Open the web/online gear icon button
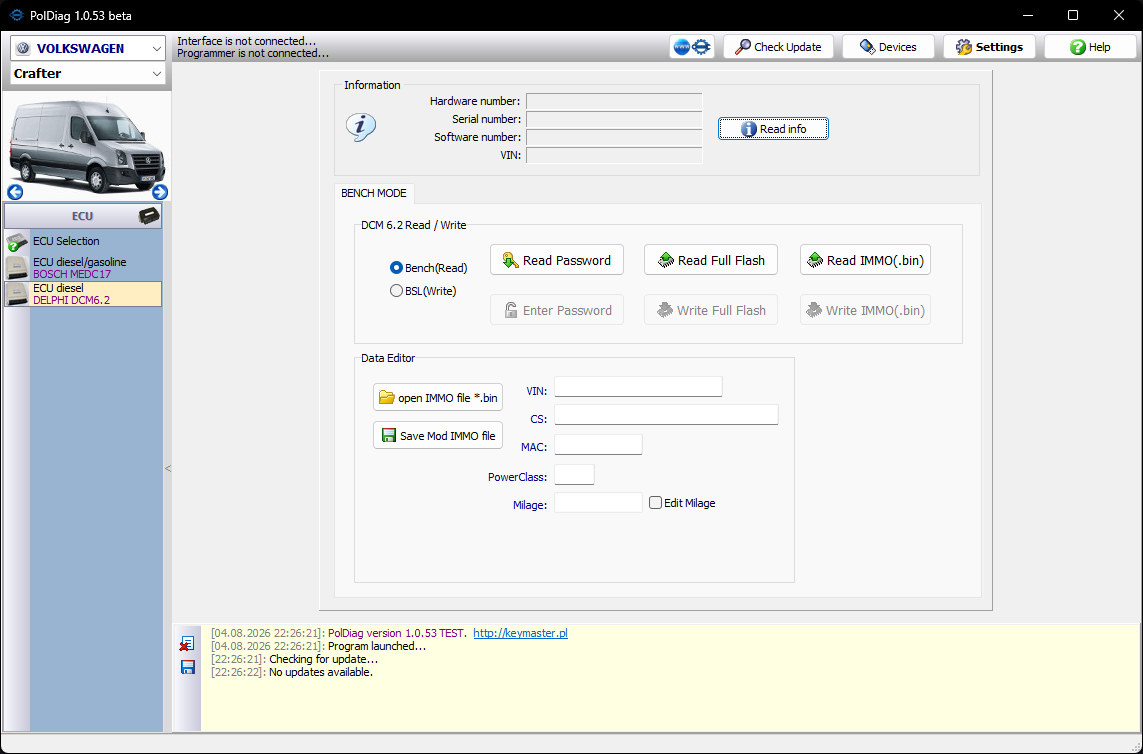This screenshot has width=1143, height=754. point(692,47)
